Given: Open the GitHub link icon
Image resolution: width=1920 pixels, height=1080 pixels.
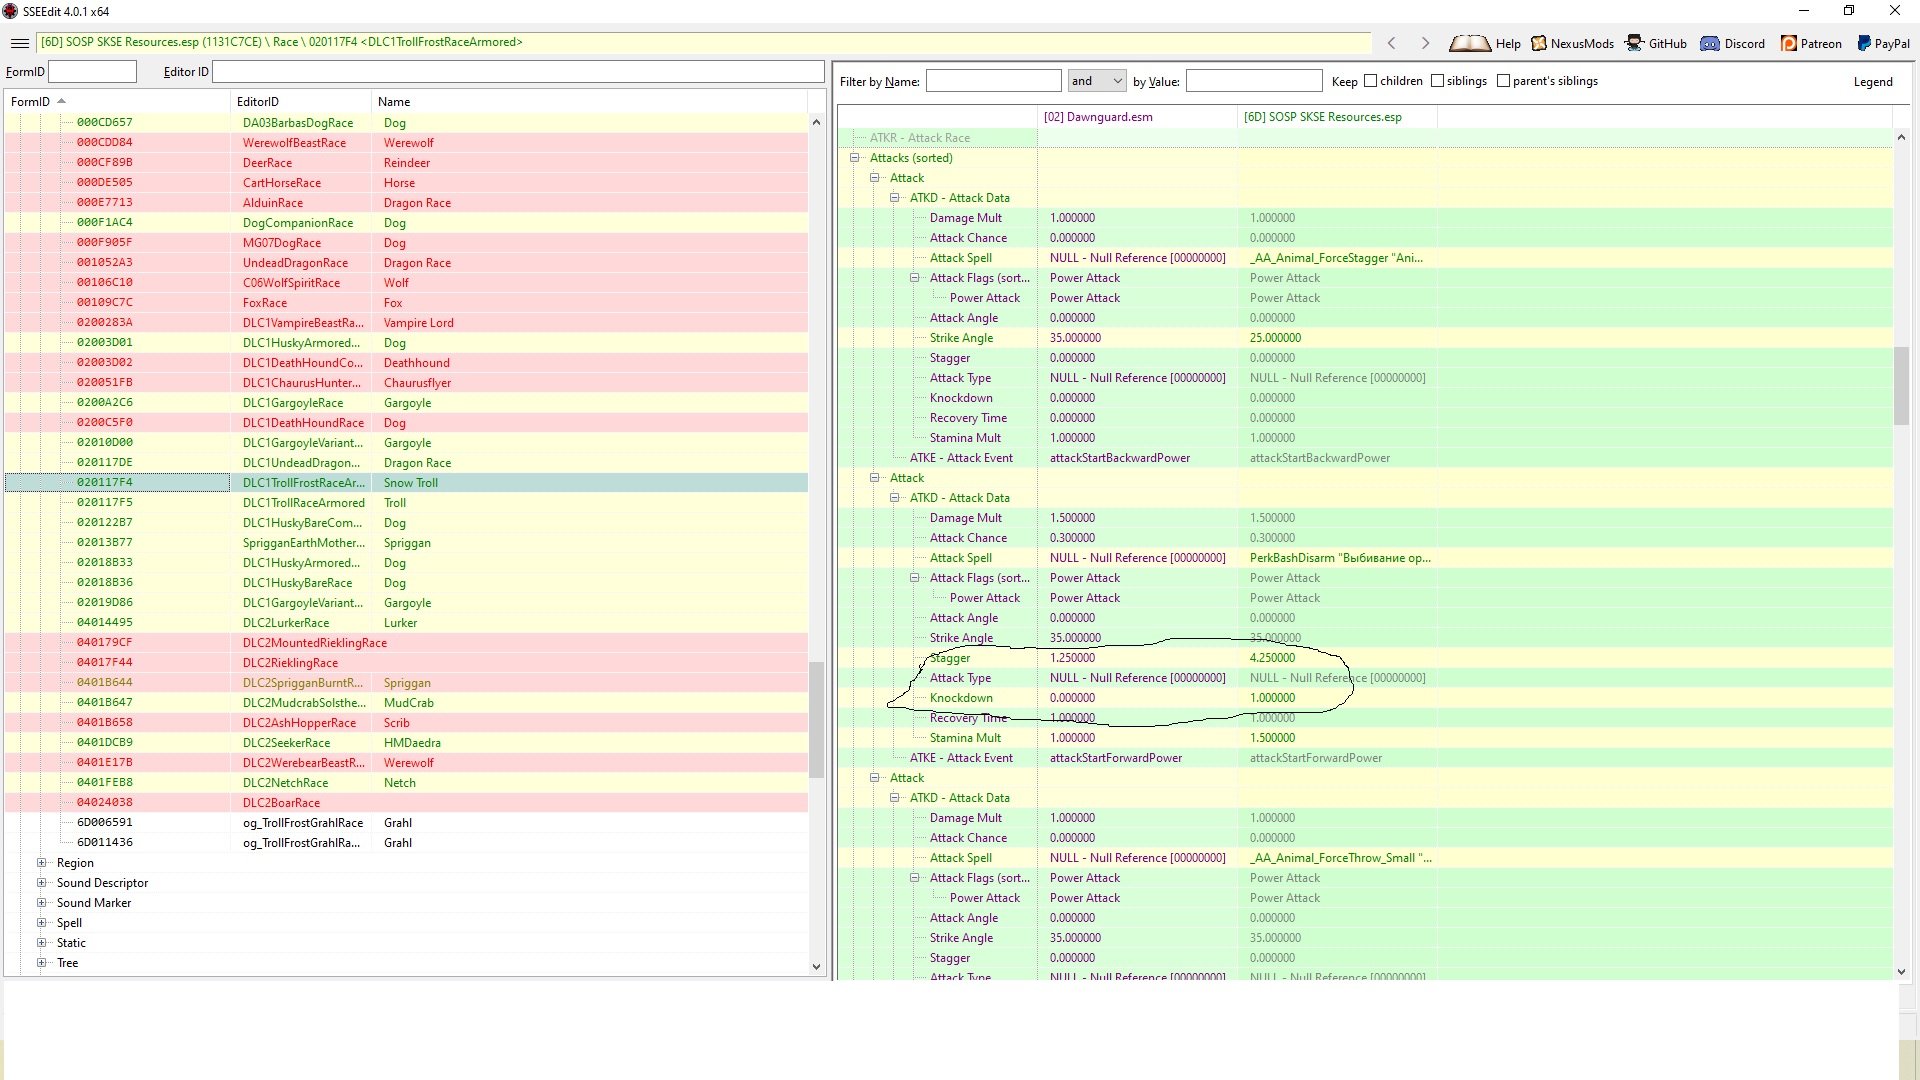Looking at the screenshot, I should pyautogui.click(x=1634, y=43).
